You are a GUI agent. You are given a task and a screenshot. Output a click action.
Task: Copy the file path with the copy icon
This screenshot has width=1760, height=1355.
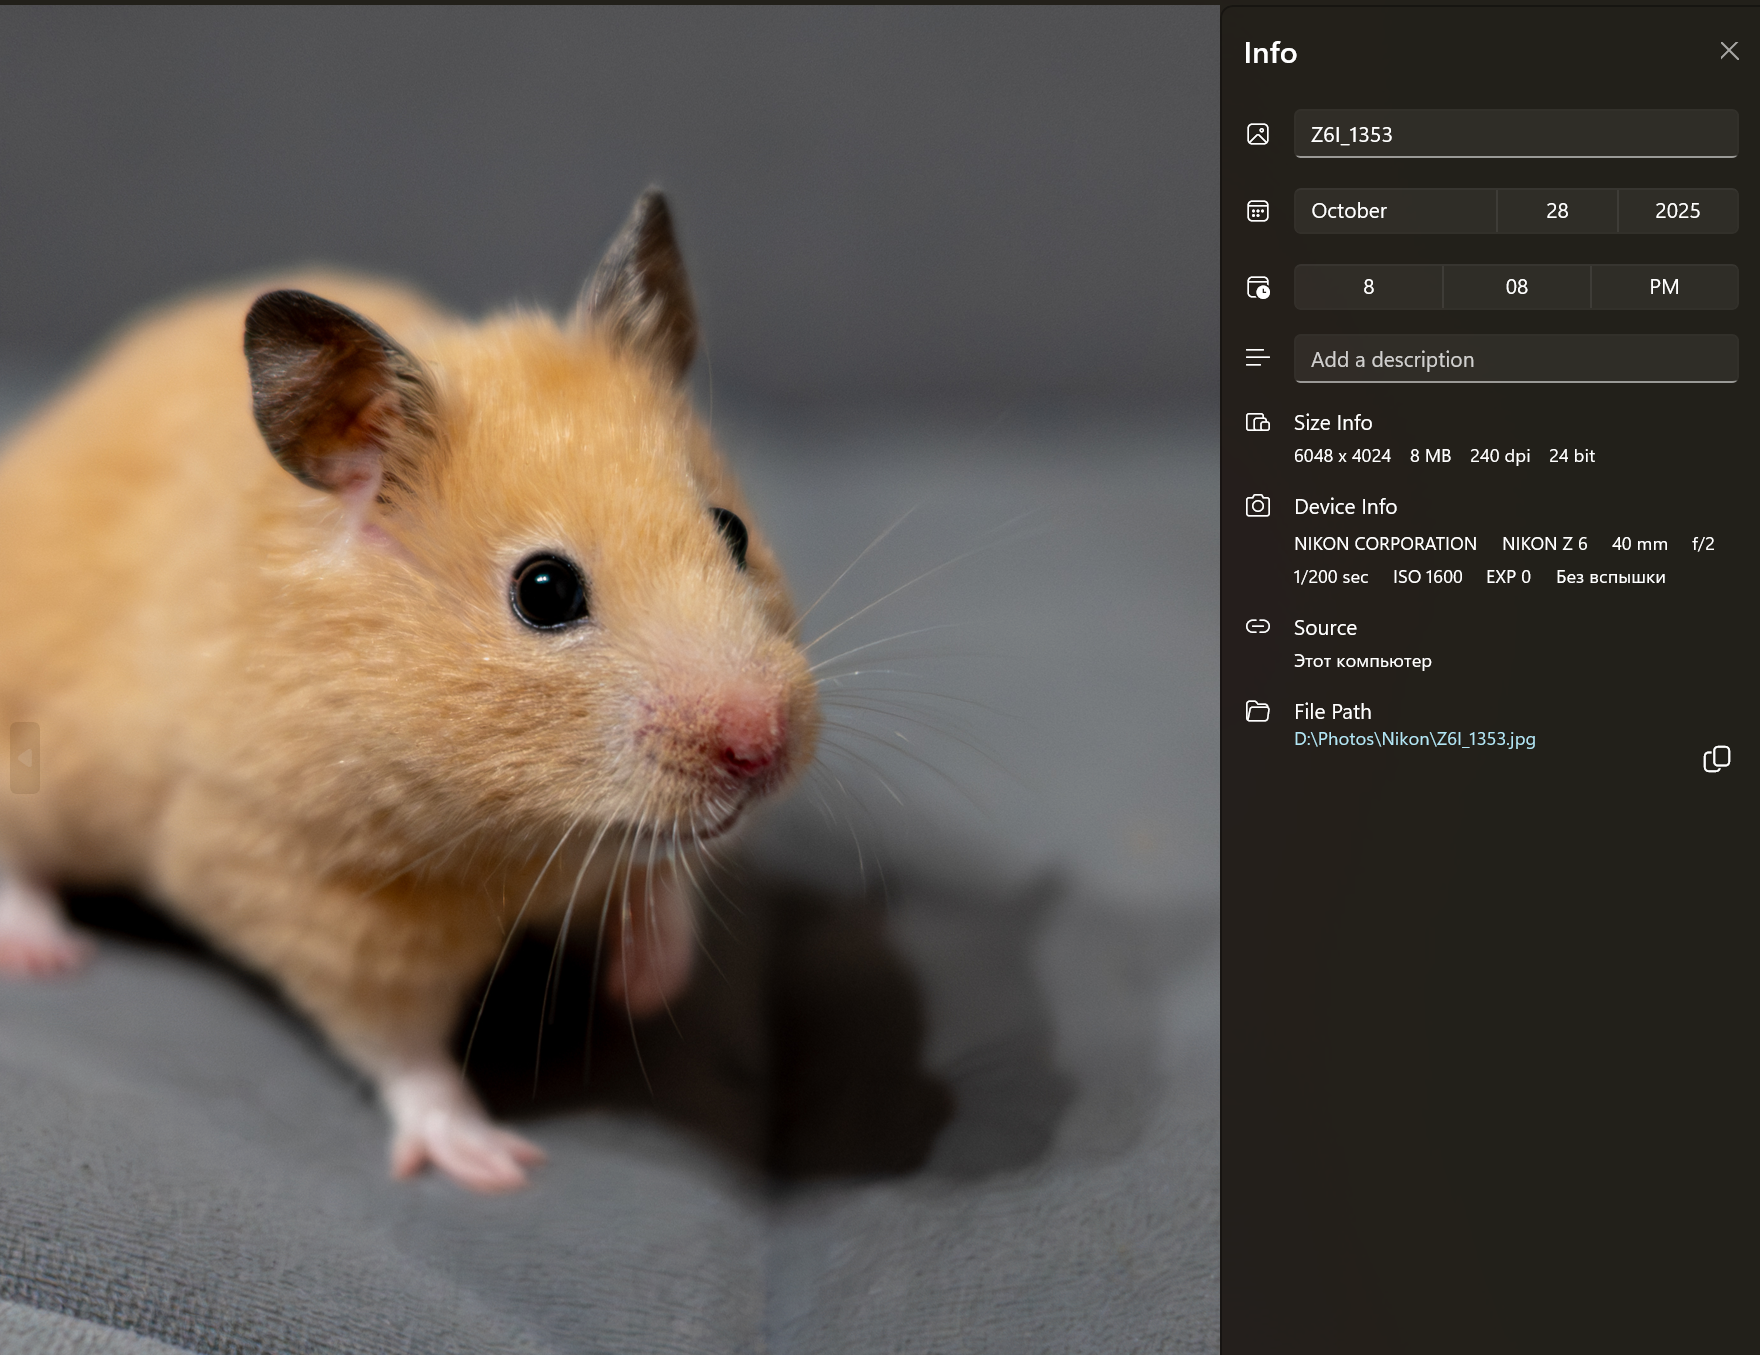point(1716,760)
